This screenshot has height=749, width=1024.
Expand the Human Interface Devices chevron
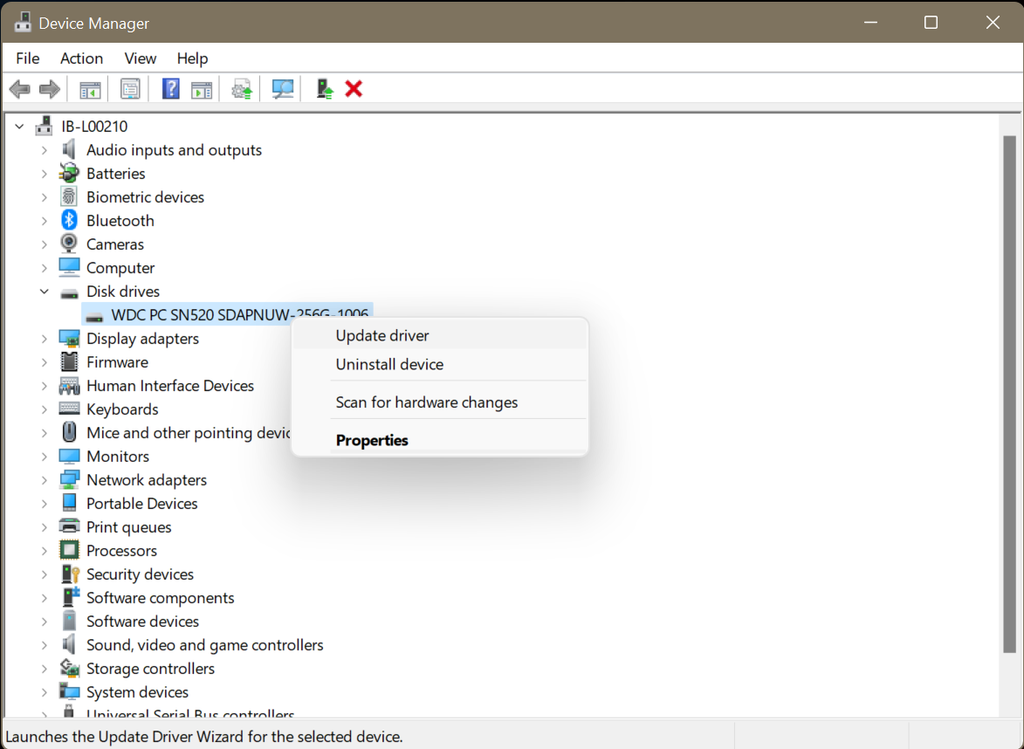coord(44,386)
